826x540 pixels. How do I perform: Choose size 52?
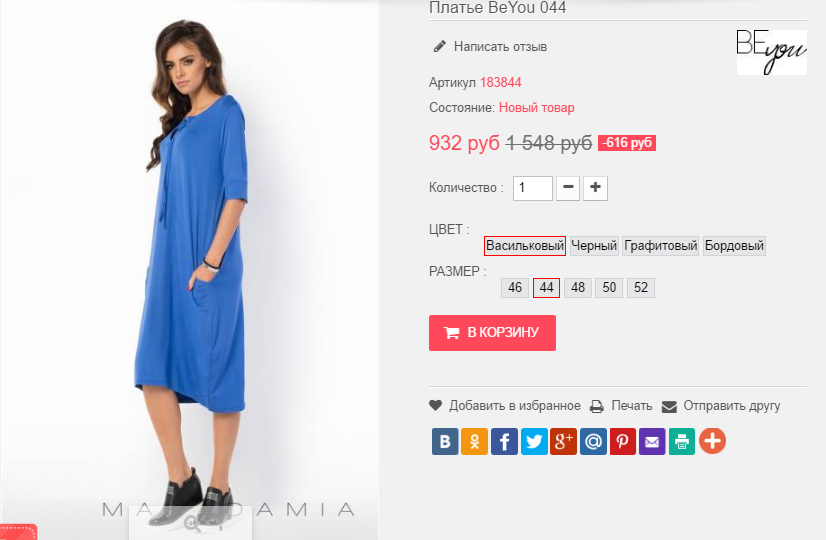click(x=641, y=288)
